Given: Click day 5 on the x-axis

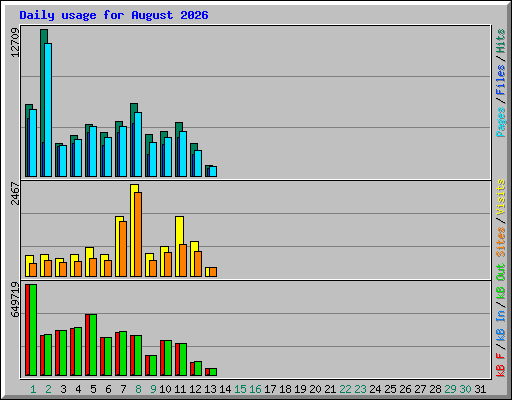Looking at the screenshot, I should pos(93,389).
